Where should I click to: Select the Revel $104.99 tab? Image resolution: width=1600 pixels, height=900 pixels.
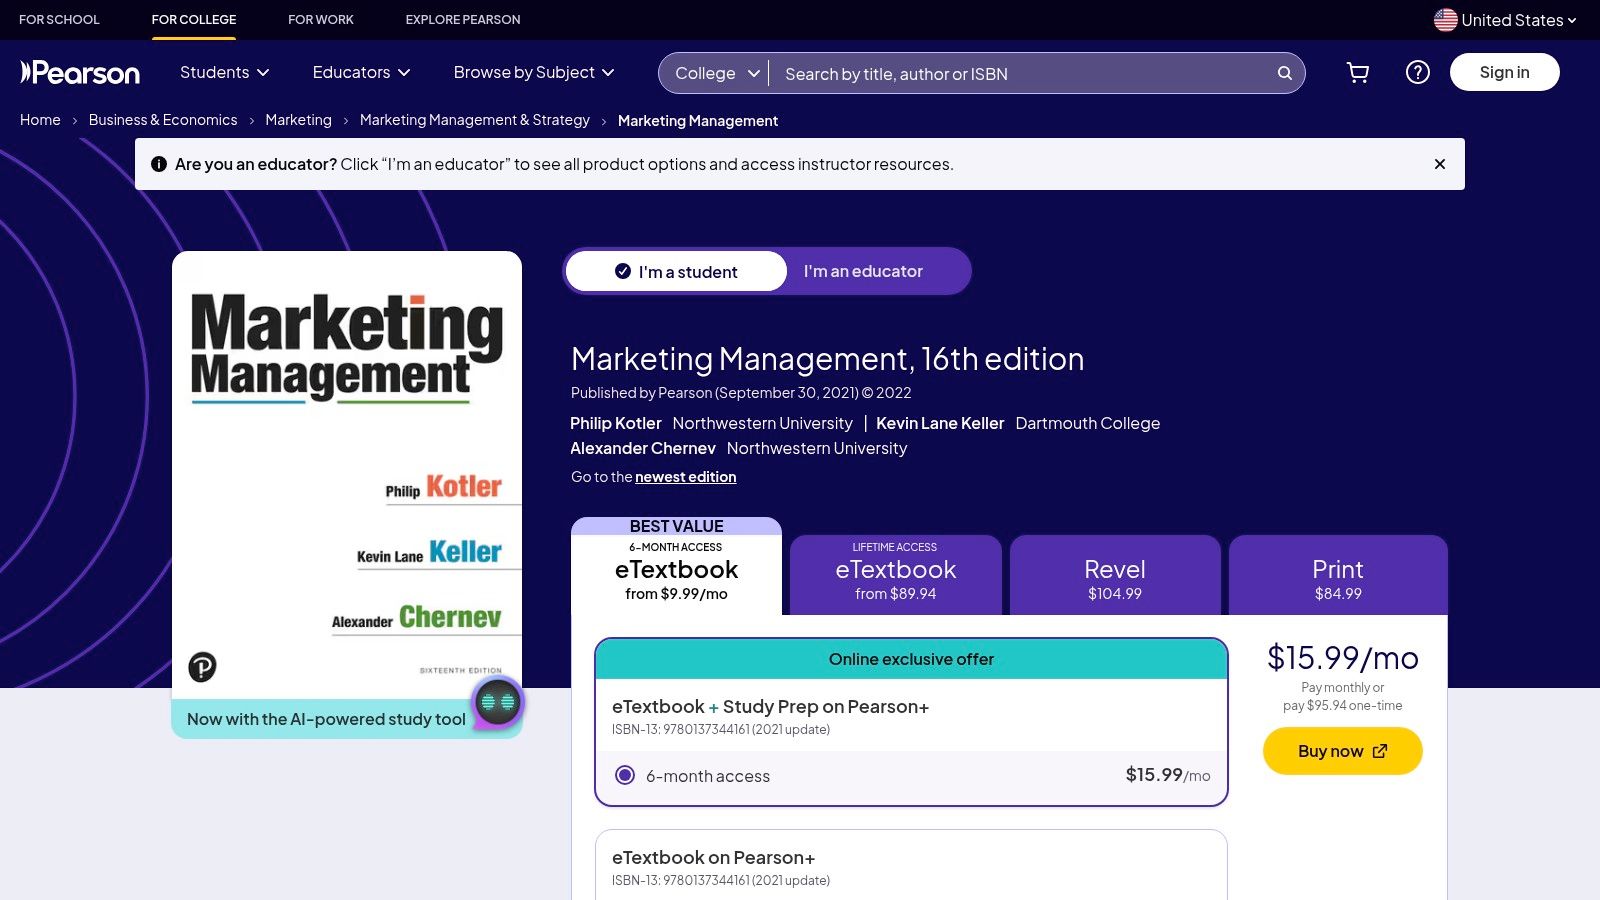tap(1115, 575)
